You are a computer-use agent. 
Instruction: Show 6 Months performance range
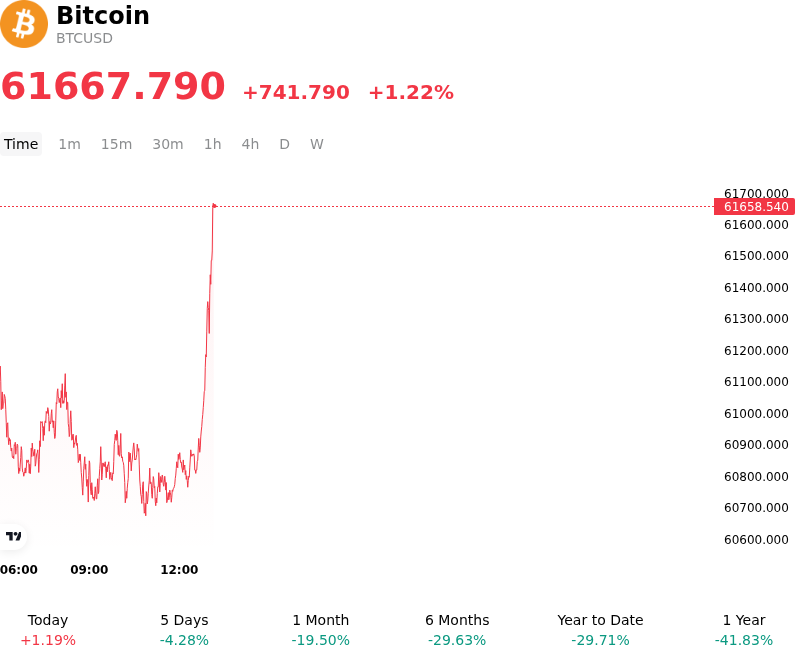(457, 630)
